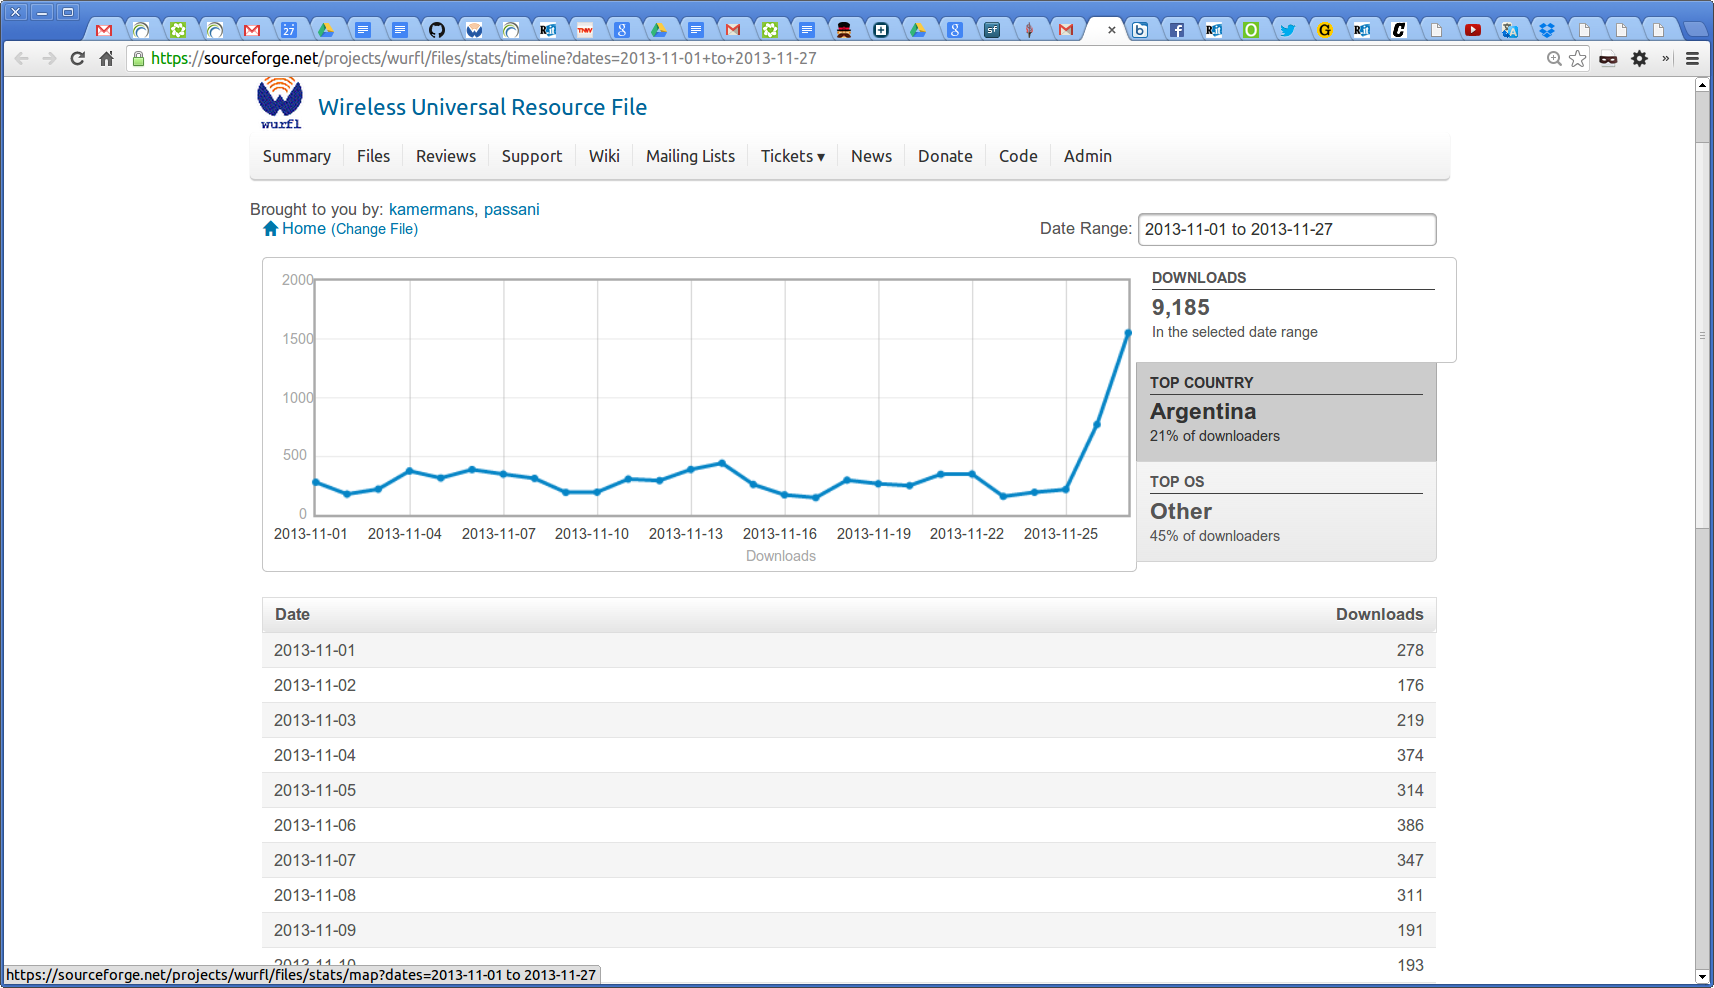Open the Chrome hamburger menu
The image size is (1714, 988).
tap(1692, 59)
